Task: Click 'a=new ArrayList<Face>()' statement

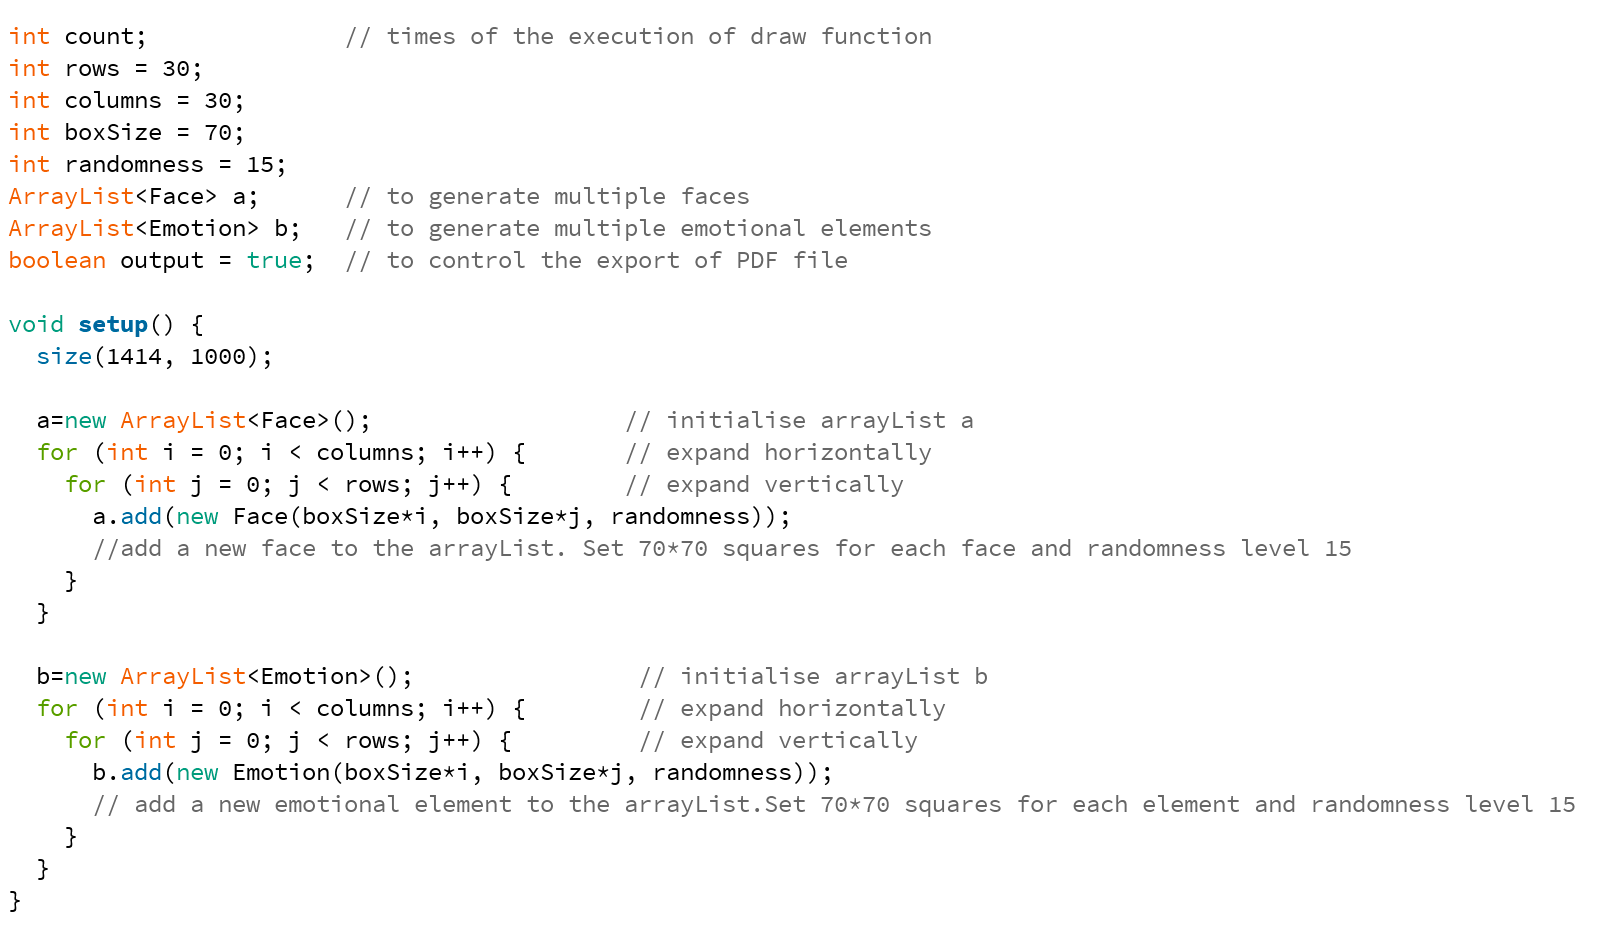Action: 204,421
